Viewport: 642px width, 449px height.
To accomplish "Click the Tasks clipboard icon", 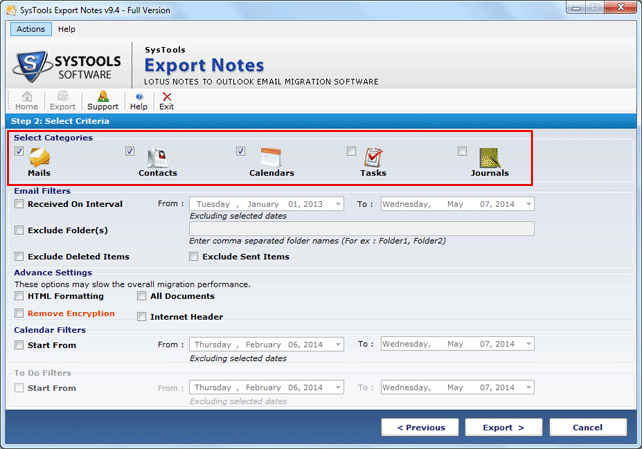I will pyautogui.click(x=373, y=158).
